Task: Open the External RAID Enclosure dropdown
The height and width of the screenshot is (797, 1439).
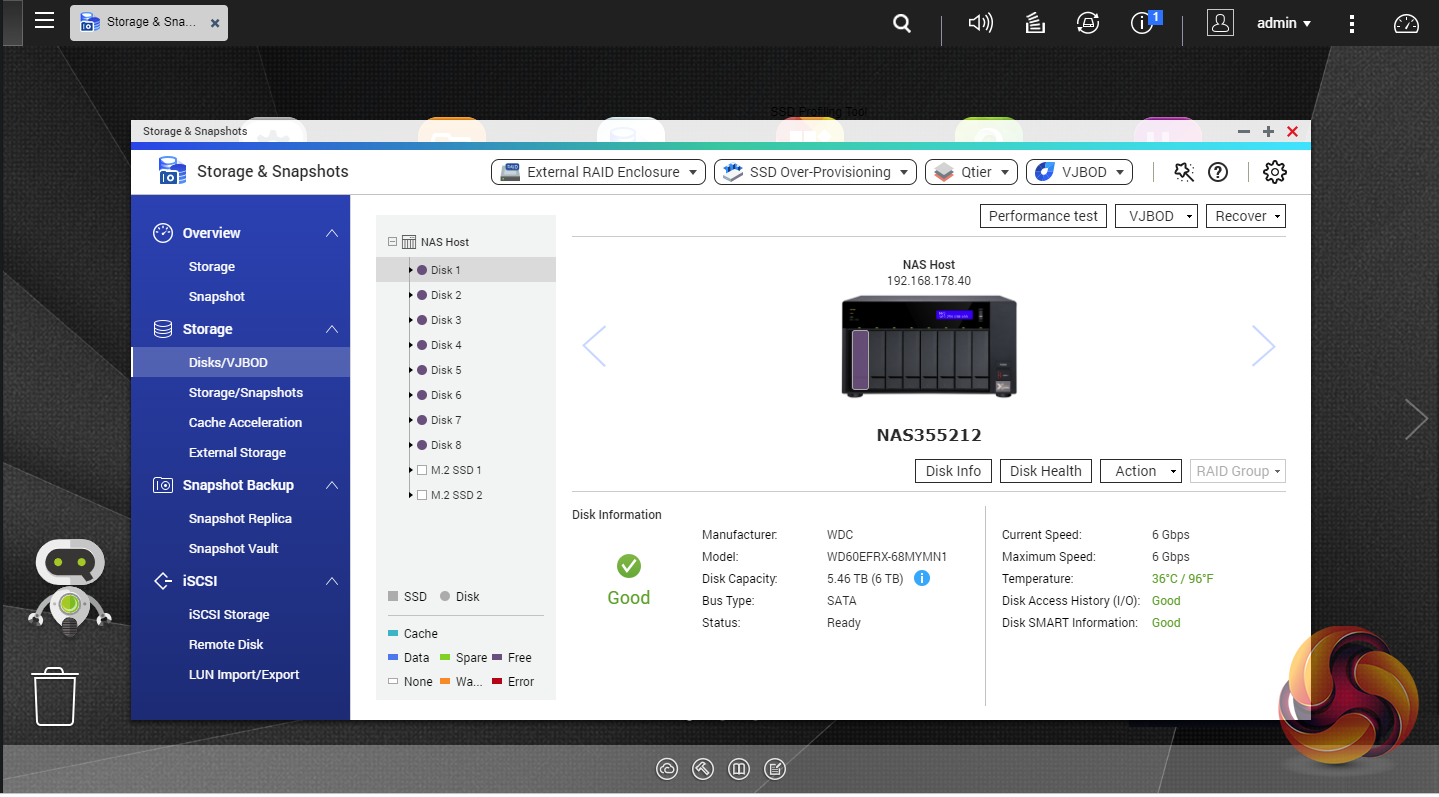Action: pos(598,172)
